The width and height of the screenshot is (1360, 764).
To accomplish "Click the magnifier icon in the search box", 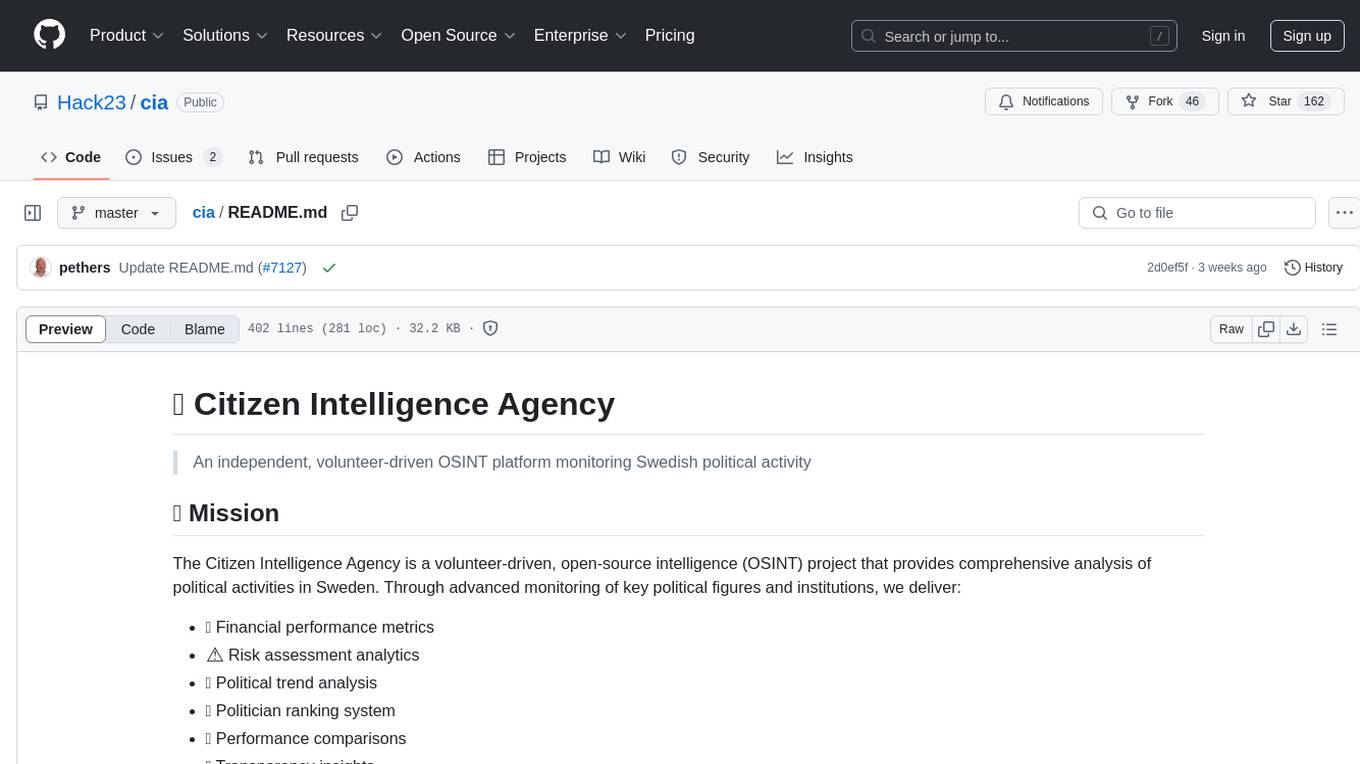I will coord(870,36).
